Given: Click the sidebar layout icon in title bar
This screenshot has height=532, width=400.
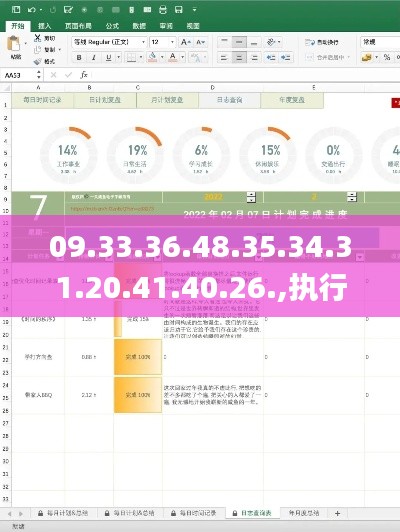Looking at the screenshot, I should 16,10.
